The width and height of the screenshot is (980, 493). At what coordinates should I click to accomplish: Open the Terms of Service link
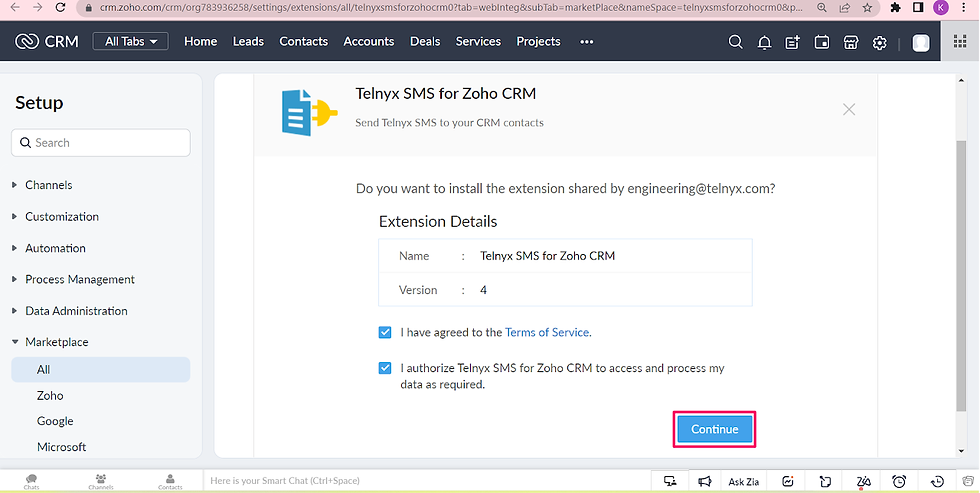click(547, 332)
